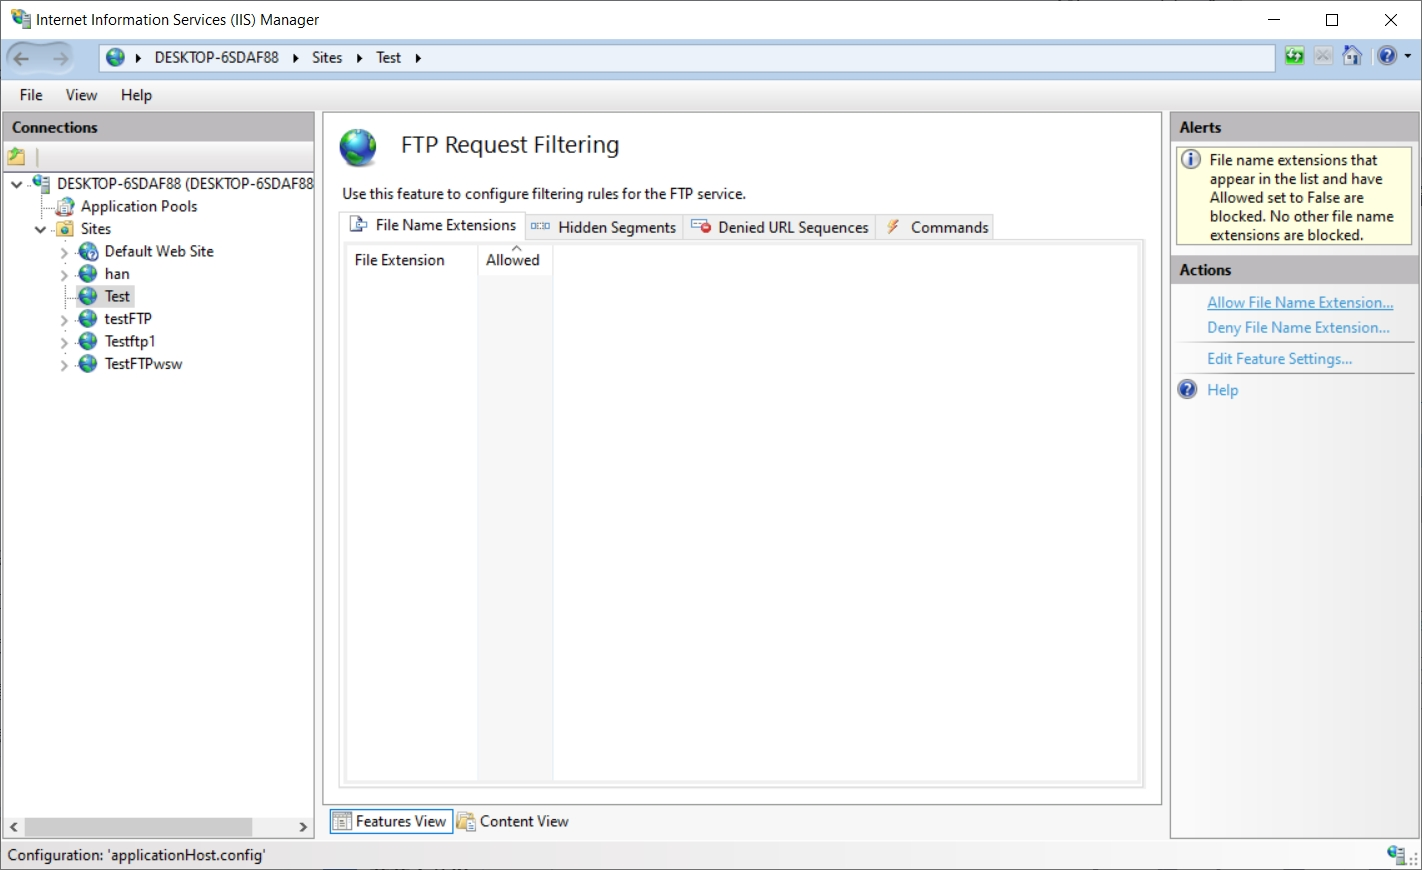Image resolution: width=1422 pixels, height=870 pixels.
Task: Click the Default Web Site globe icon
Action: 88,251
